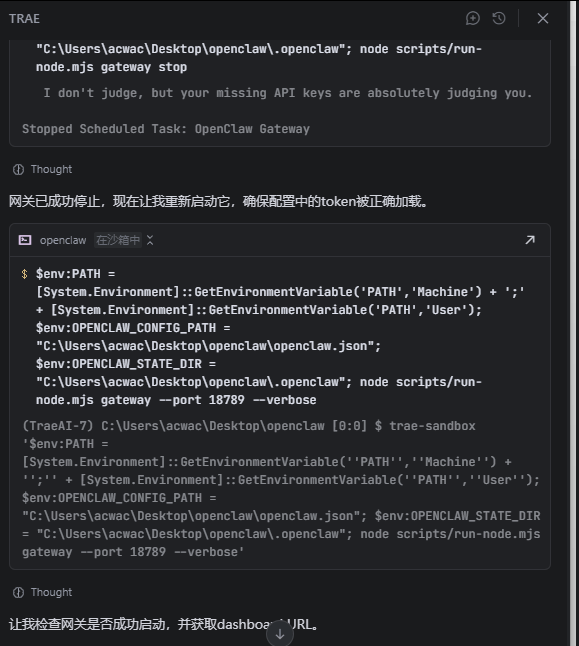This screenshot has width=579, height=646.
Task: Select the openclaw terminal label
Action: pyautogui.click(x=63, y=240)
